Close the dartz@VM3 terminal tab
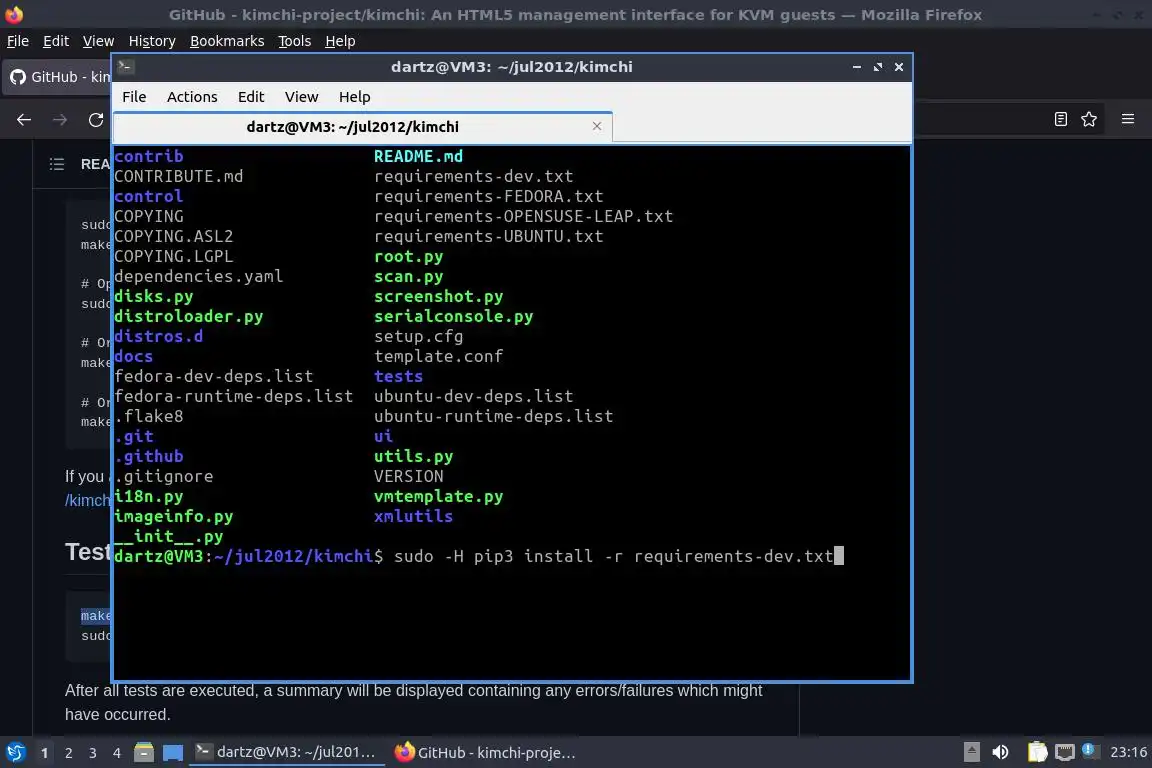The image size is (1152, 768). [597, 126]
